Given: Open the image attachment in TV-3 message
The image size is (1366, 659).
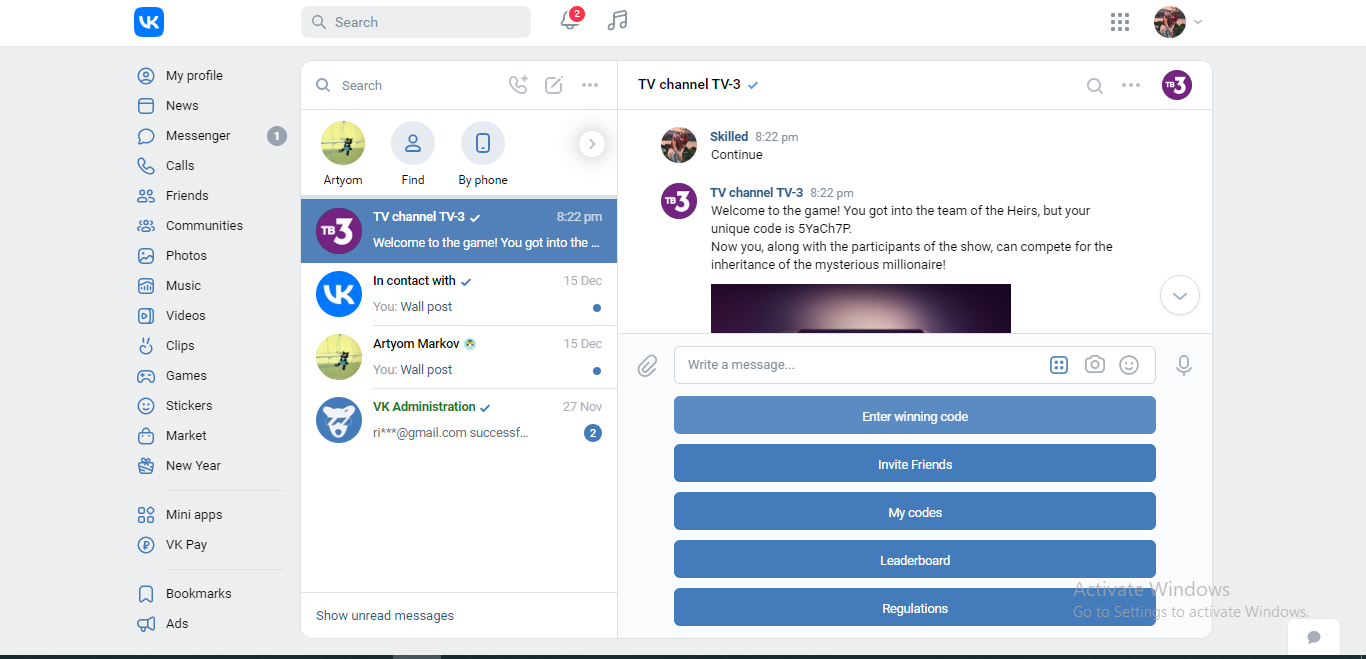Looking at the screenshot, I should coord(861,308).
